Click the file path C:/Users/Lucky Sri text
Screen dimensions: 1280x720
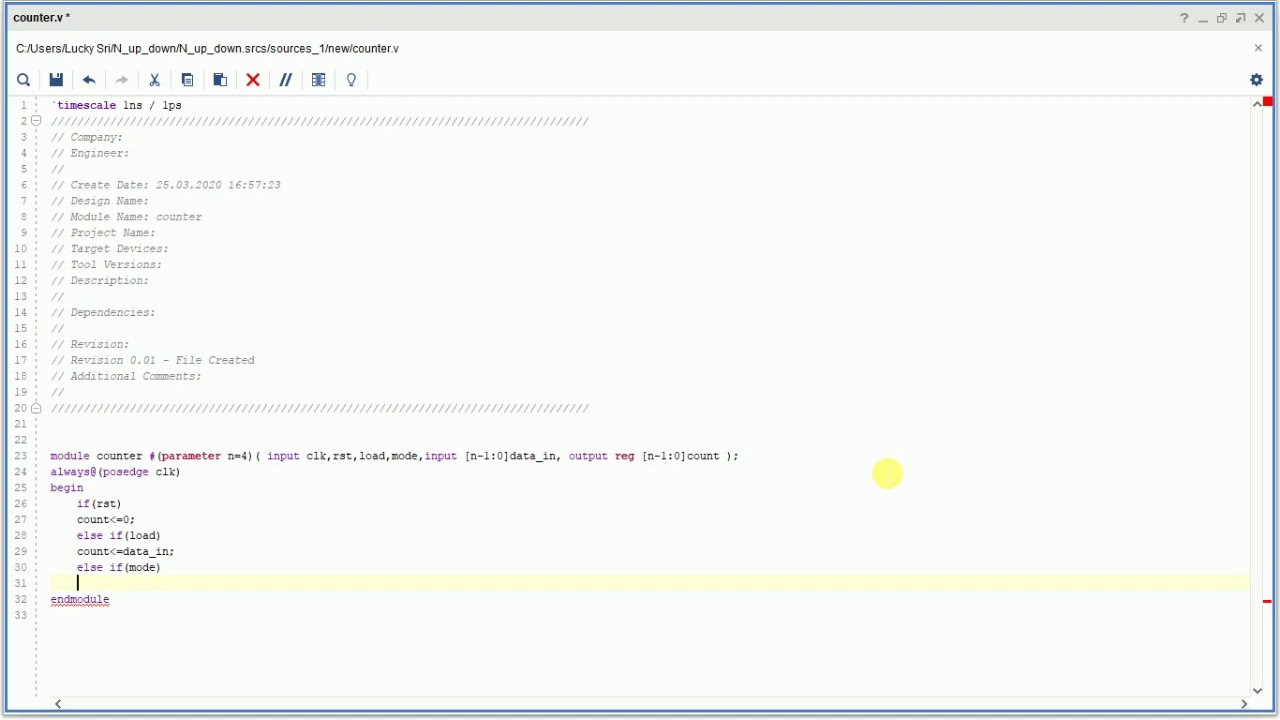pos(207,48)
